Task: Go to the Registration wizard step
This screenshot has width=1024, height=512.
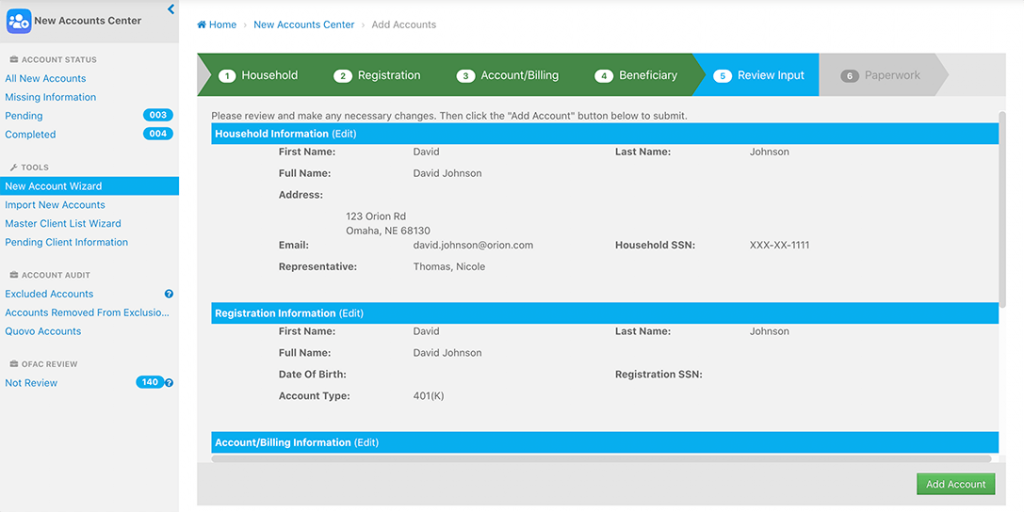Action: click(378, 75)
